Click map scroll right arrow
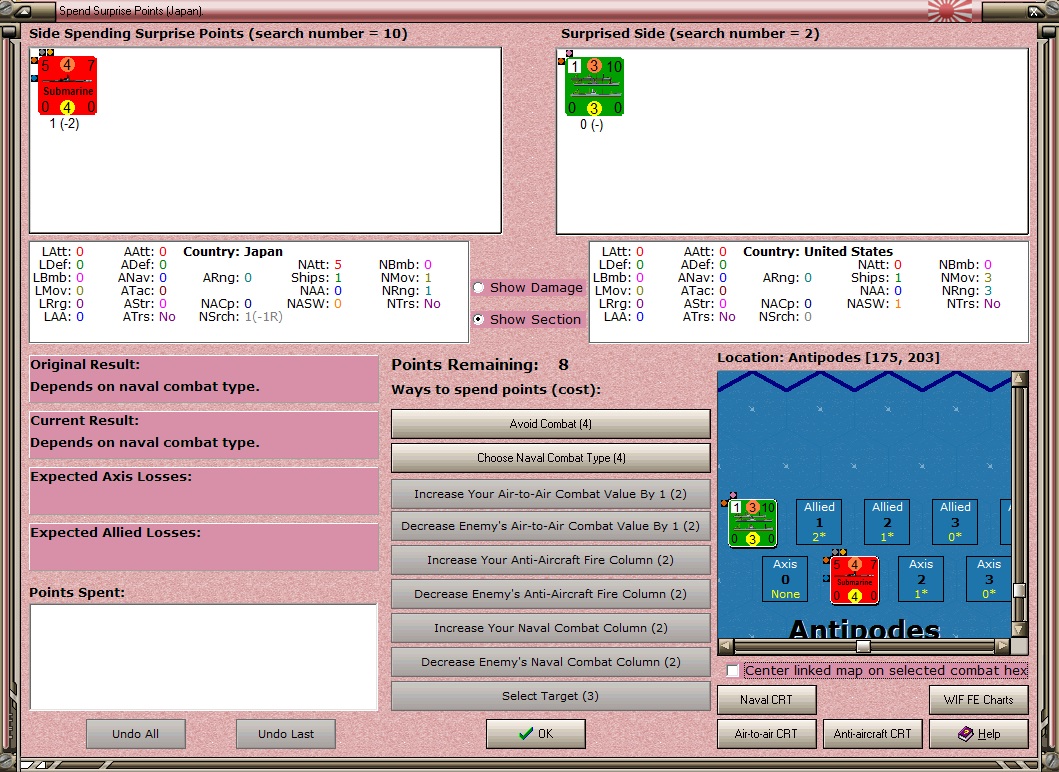 (1004, 646)
